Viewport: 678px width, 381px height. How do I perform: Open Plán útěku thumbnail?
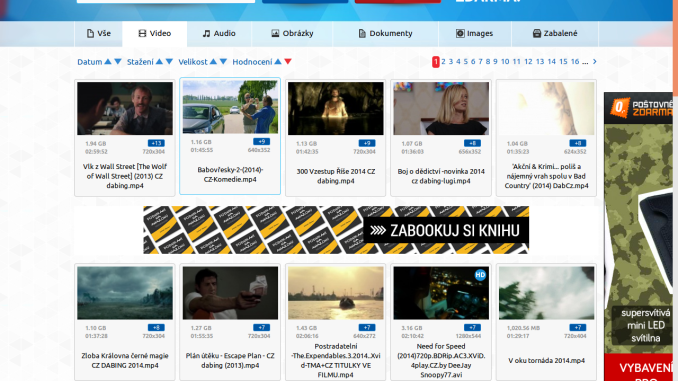pos(230,293)
